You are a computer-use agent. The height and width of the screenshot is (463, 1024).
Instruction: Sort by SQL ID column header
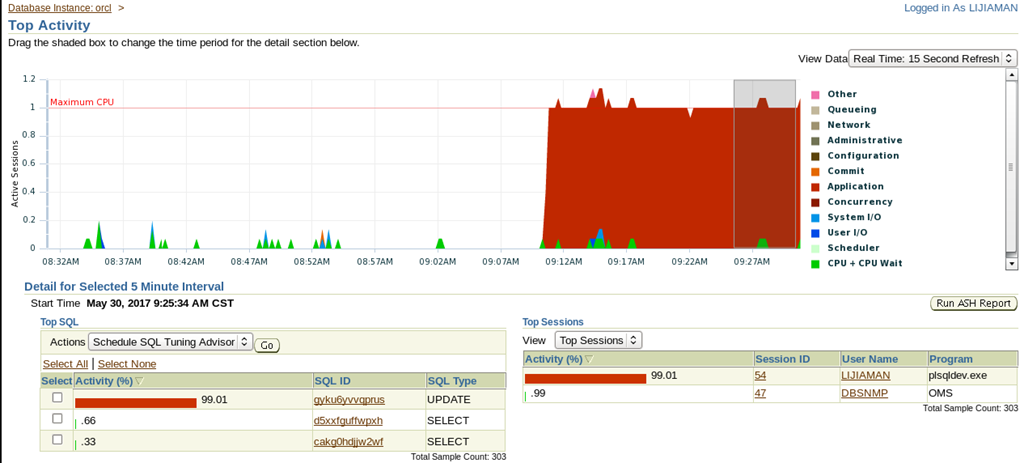coord(333,381)
